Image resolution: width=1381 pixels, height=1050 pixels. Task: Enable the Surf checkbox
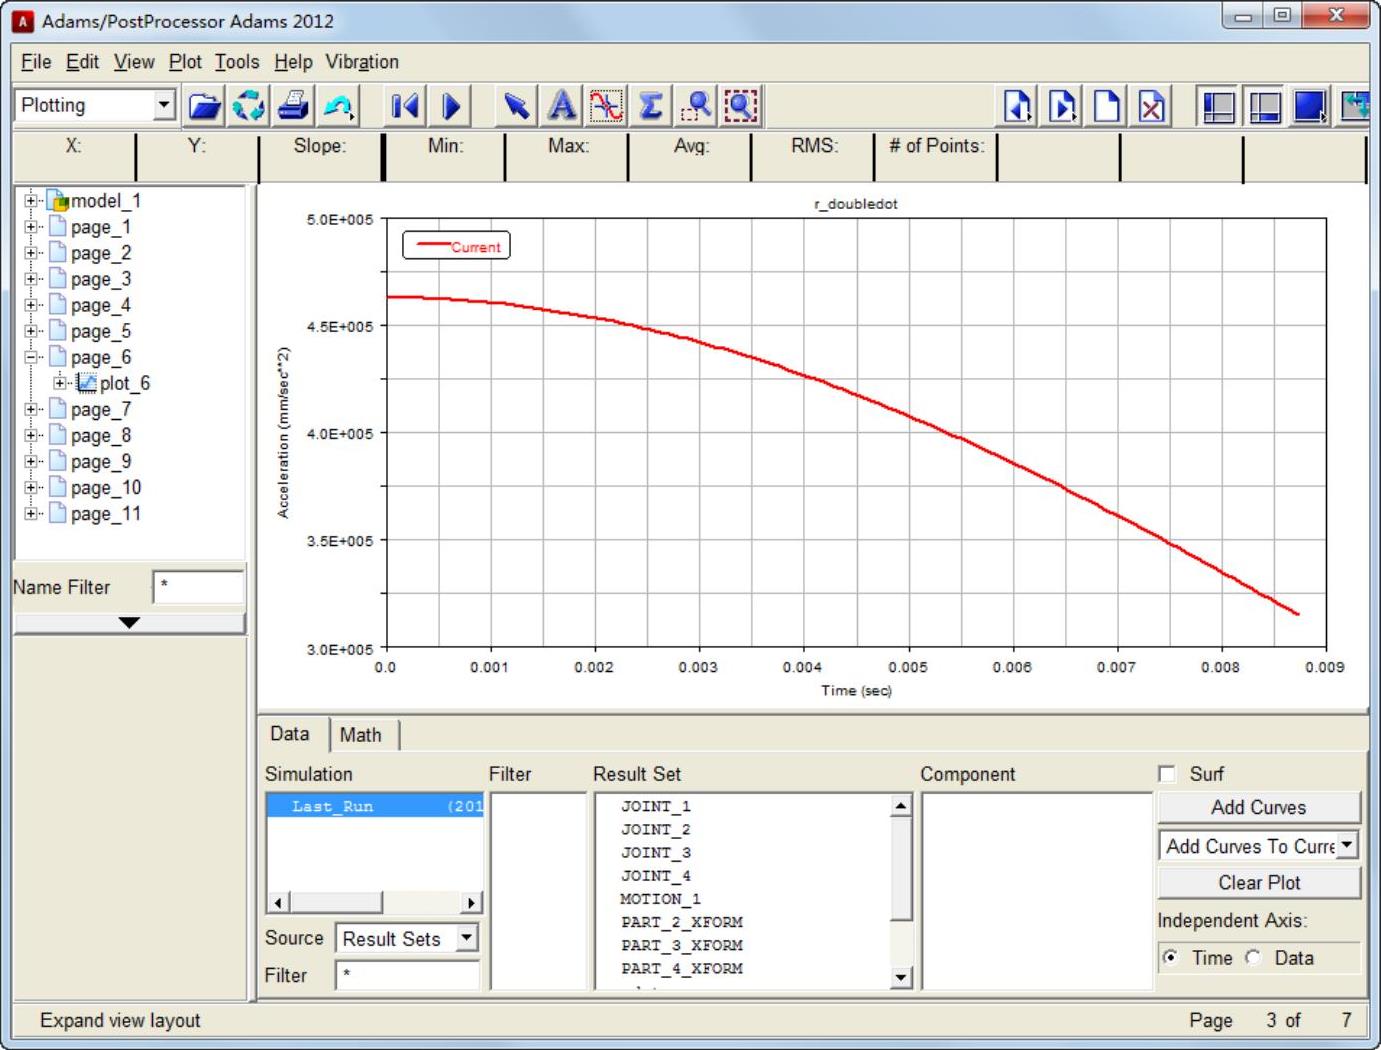(1167, 774)
